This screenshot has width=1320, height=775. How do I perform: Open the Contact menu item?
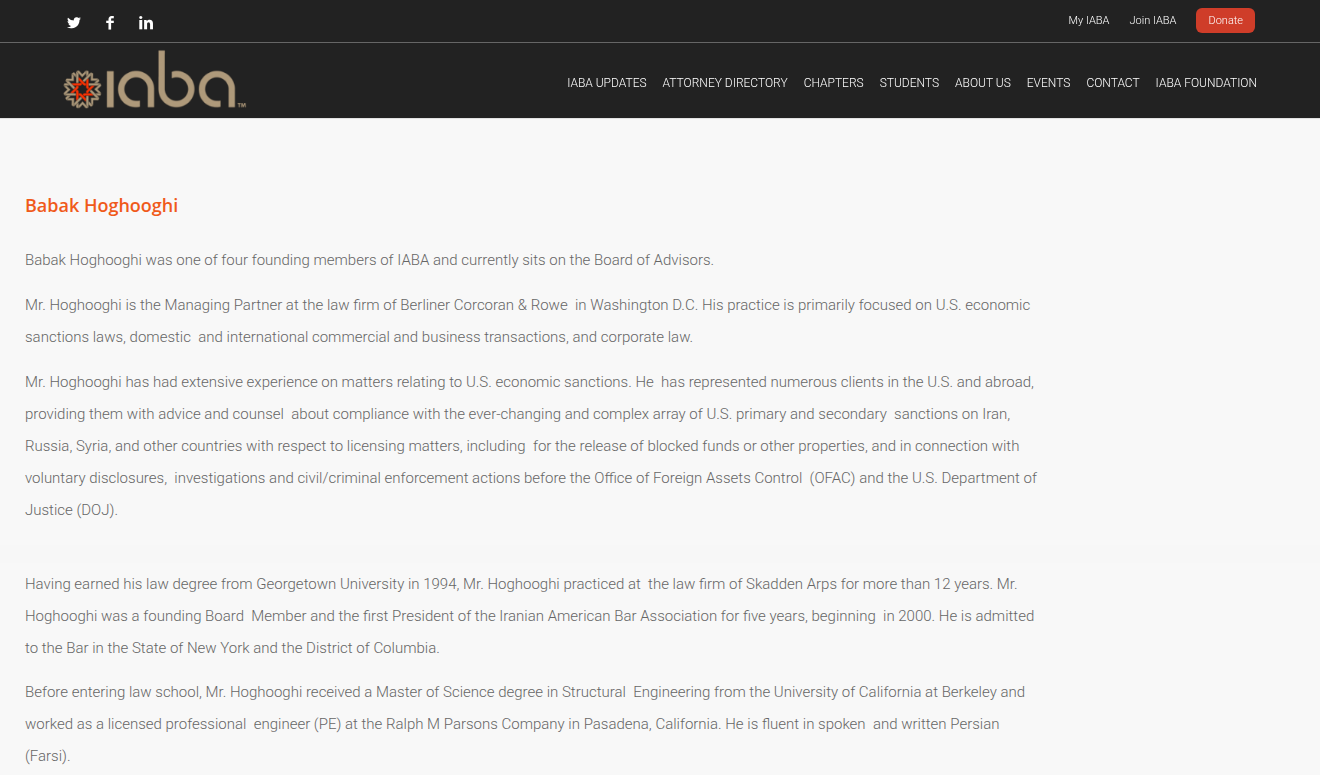(x=1113, y=83)
